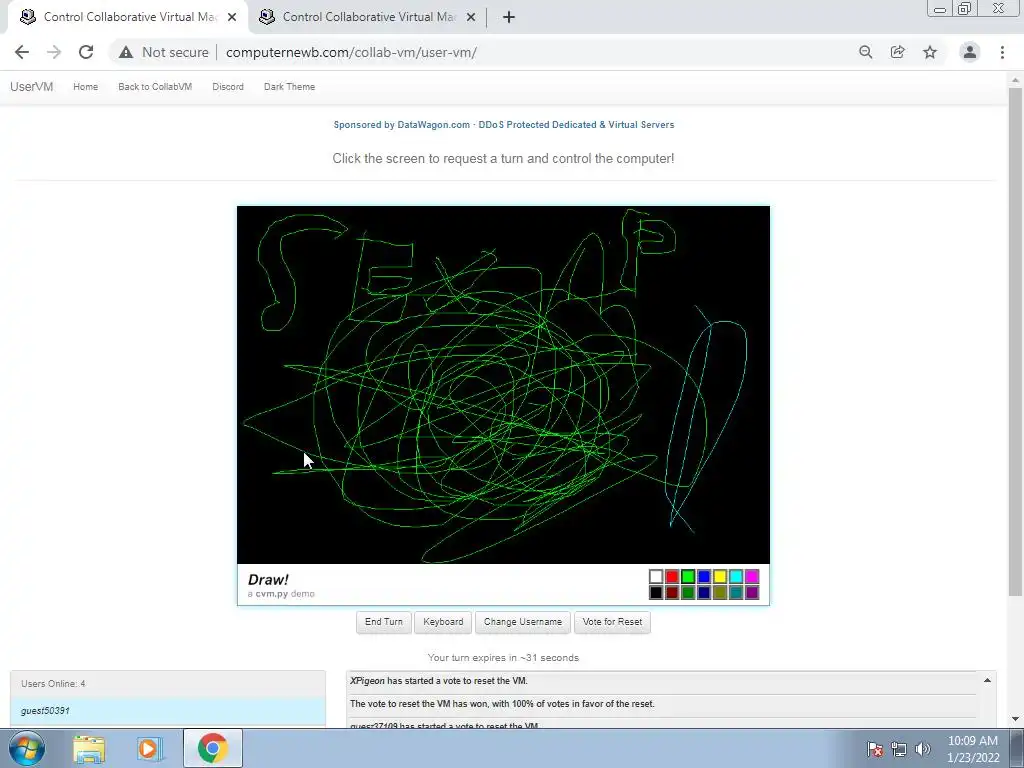Viewport: 1024px width, 768px height.
Task: Reload the page with the refresh icon
Action: pyautogui.click(x=86, y=52)
